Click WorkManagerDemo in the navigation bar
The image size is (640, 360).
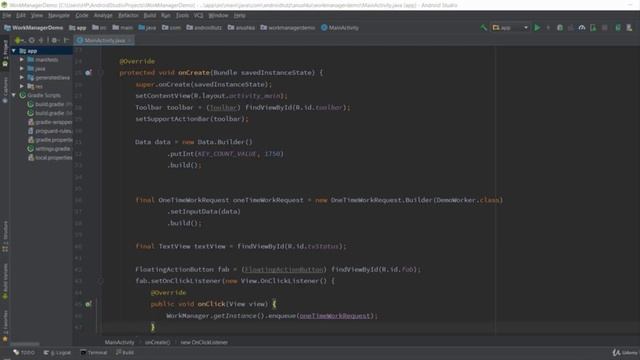33,28
